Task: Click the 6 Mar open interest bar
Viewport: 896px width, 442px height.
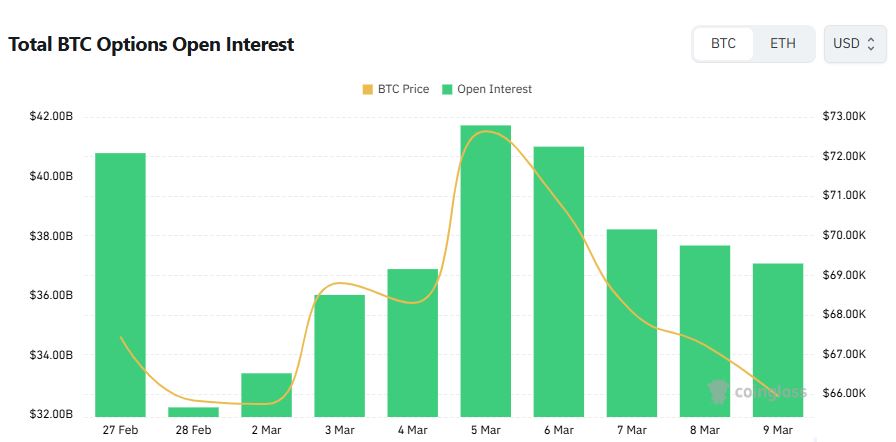Action: pyautogui.click(x=558, y=281)
